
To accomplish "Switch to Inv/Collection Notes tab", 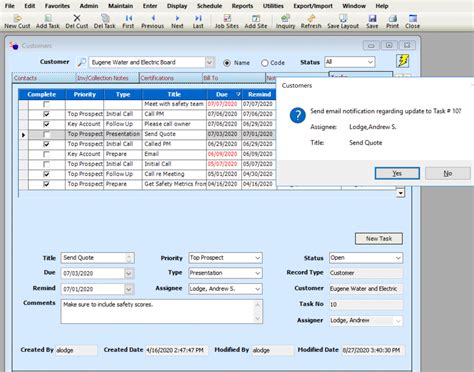I will coord(107,78).
